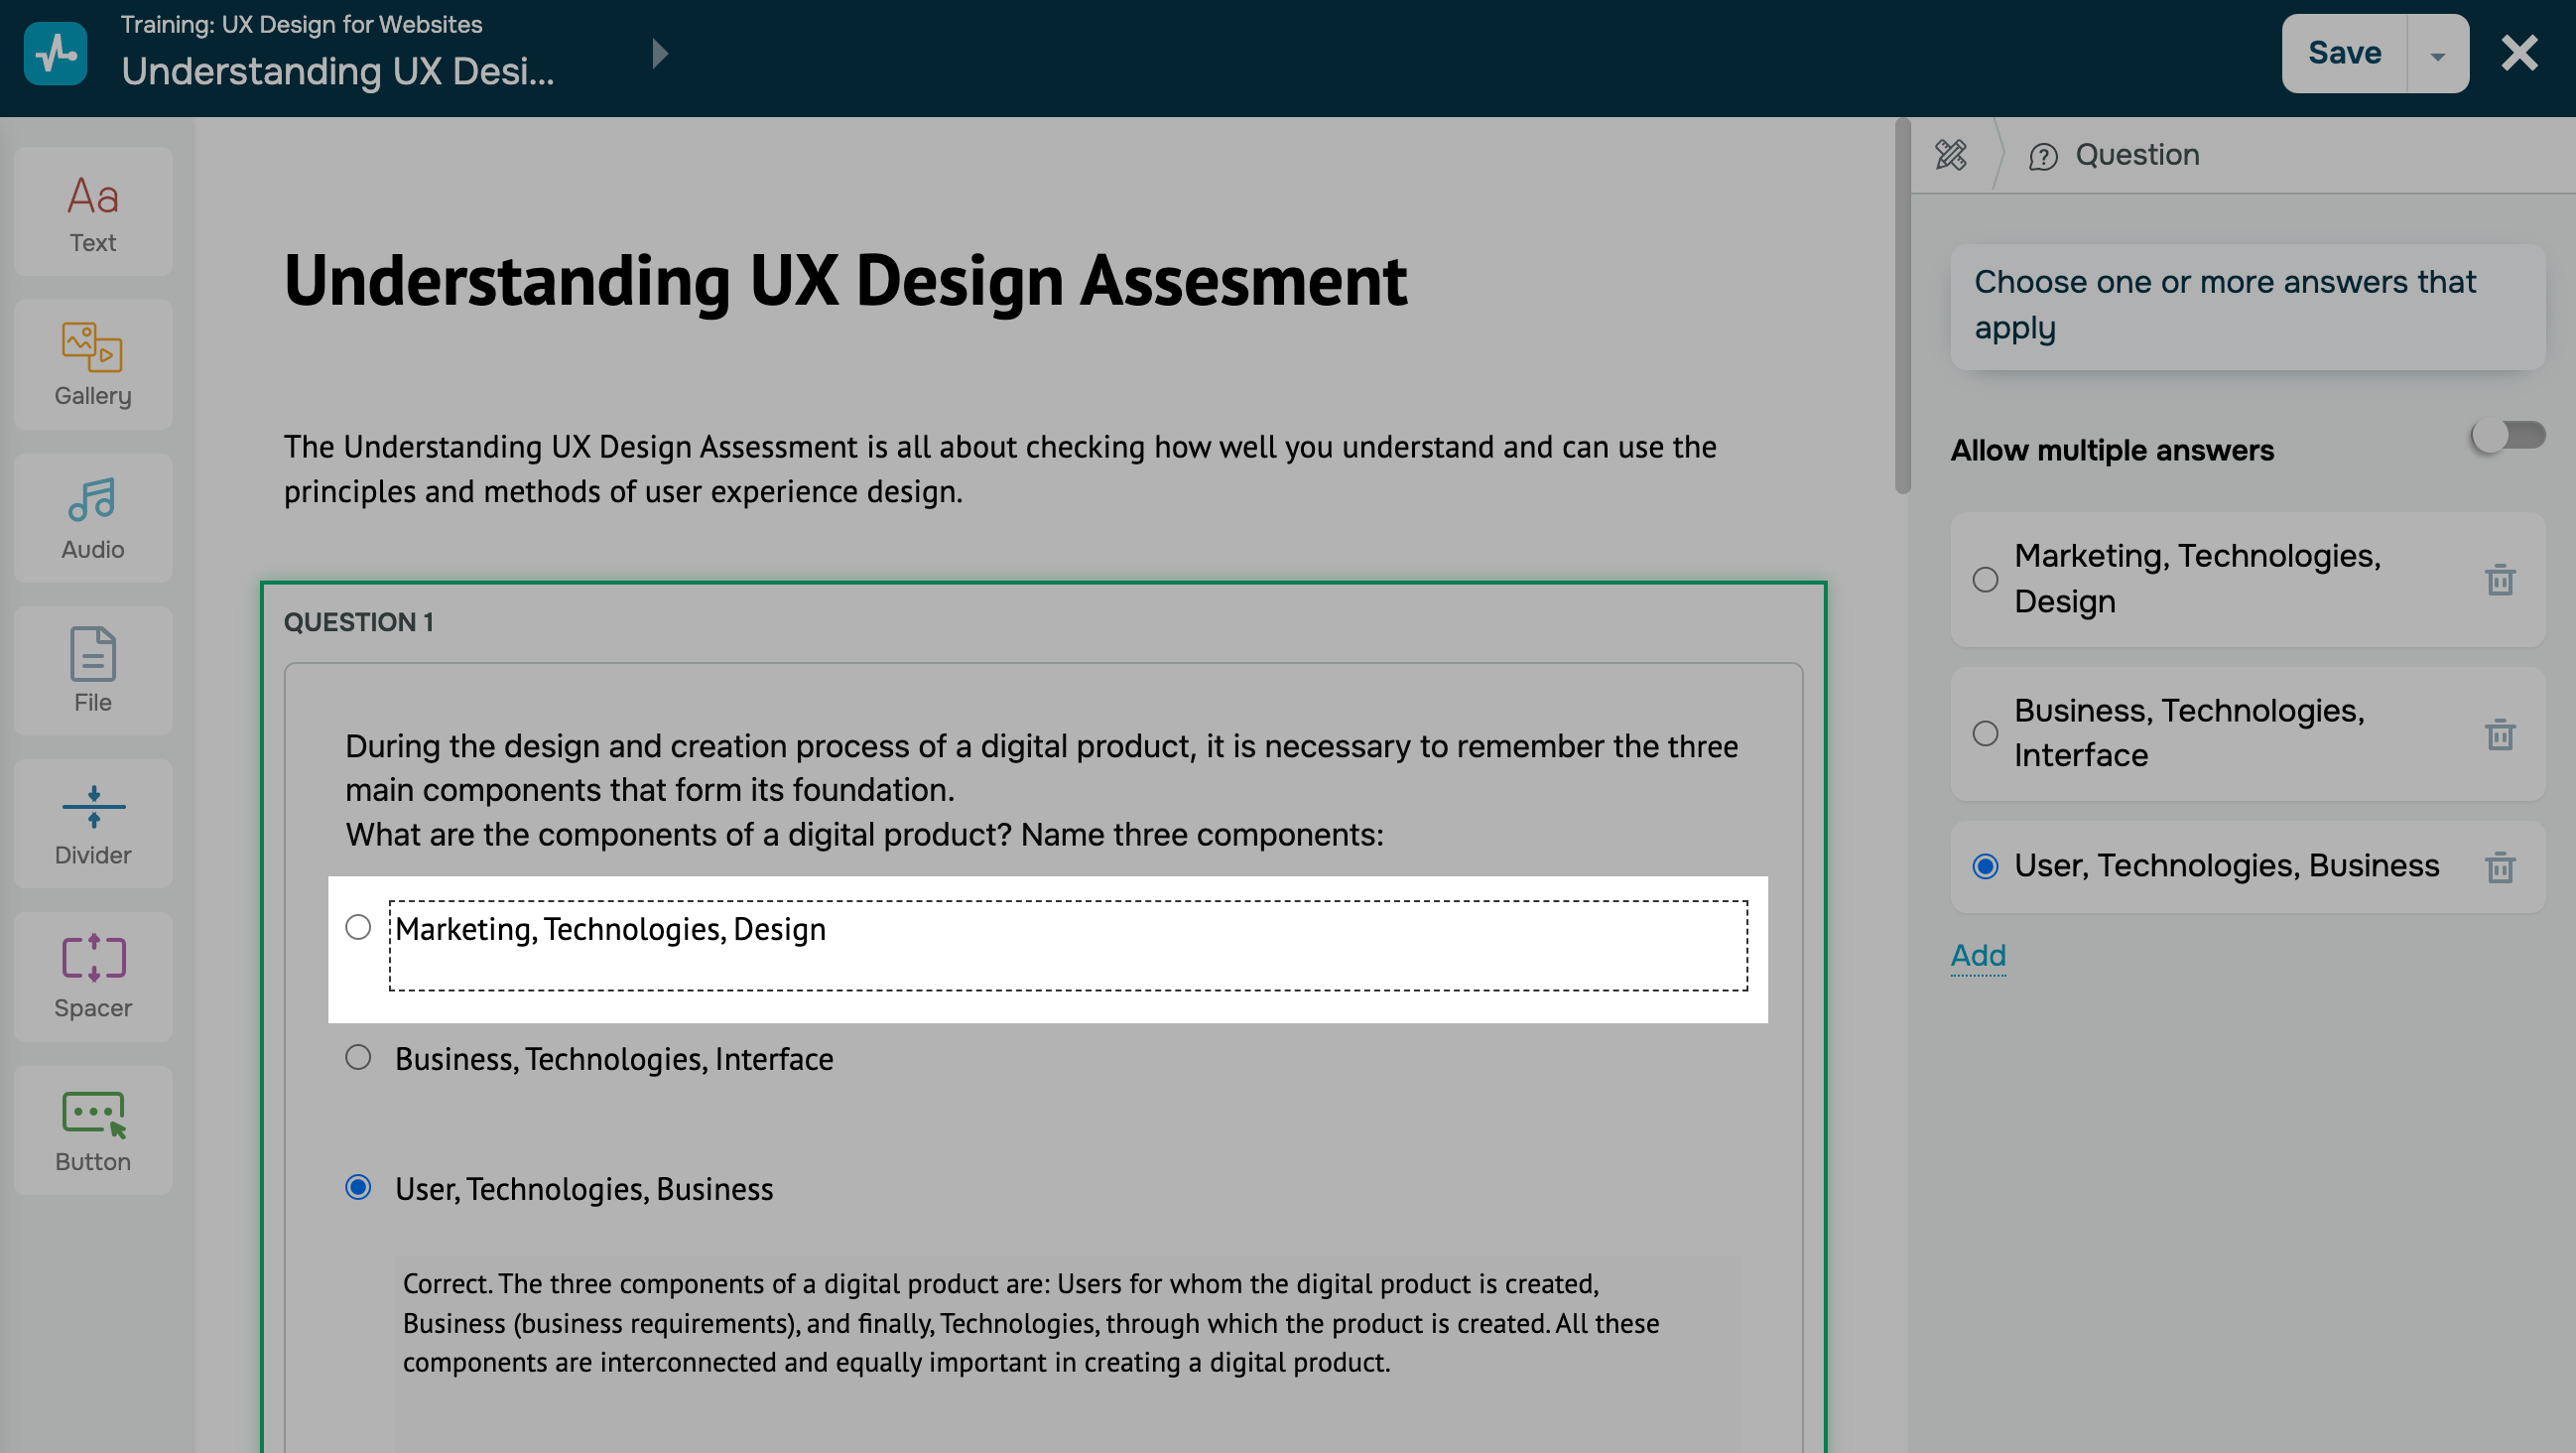Edit 'Choose one or more answers' field
This screenshot has width=2576, height=1453.
pos(2246,306)
